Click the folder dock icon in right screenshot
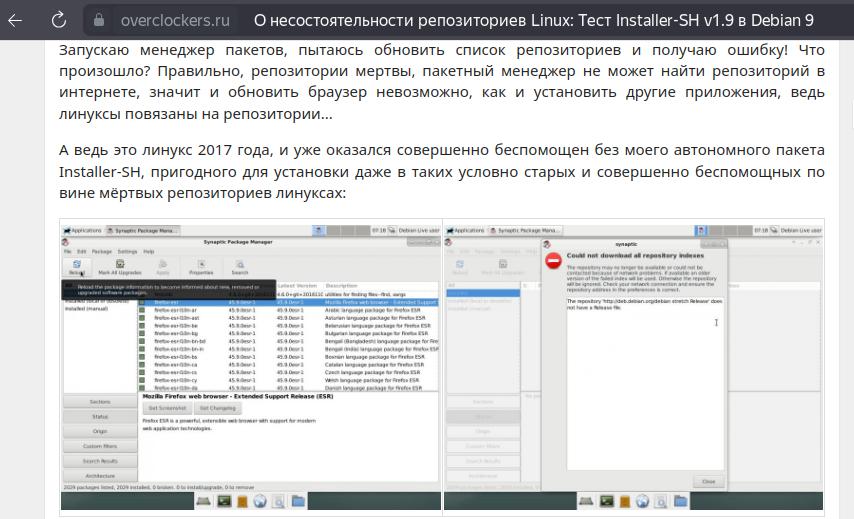Image resolution: width=854 pixels, height=519 pixels. [x=680, y=501]
